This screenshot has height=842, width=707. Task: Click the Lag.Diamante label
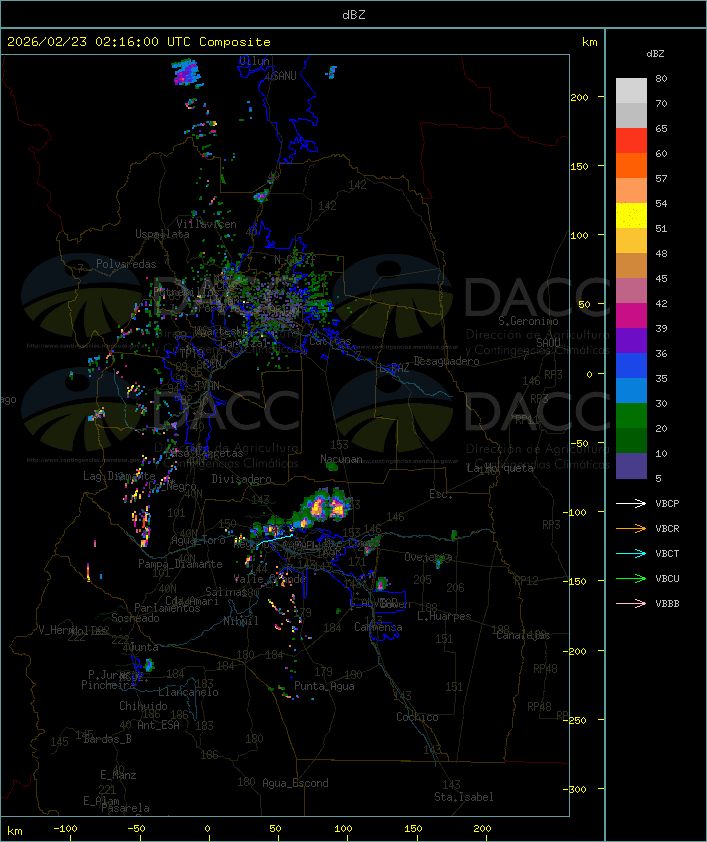[119, 476]
